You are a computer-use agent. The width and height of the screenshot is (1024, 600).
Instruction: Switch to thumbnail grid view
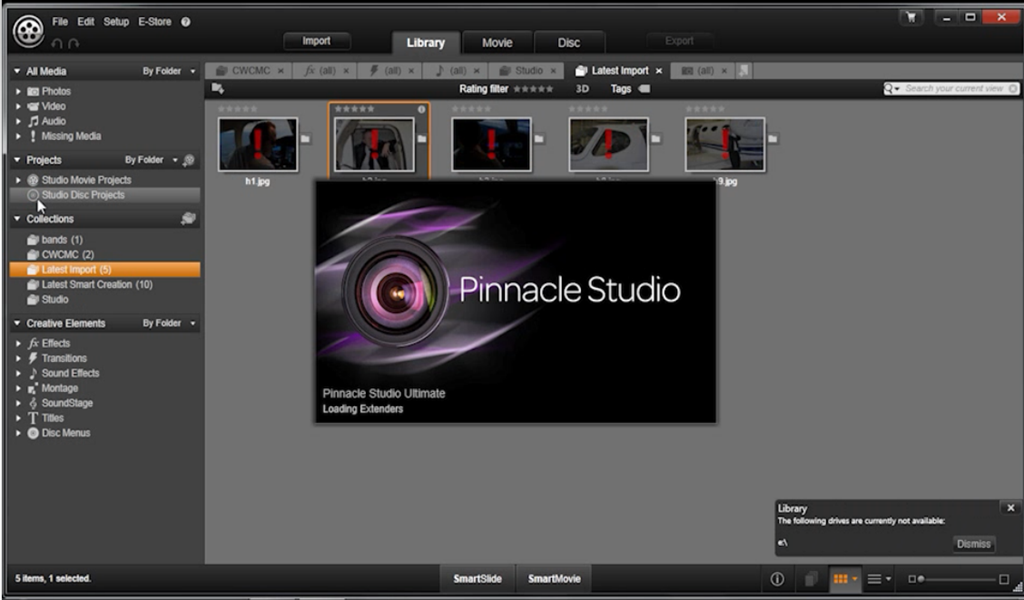click(840, 579)
